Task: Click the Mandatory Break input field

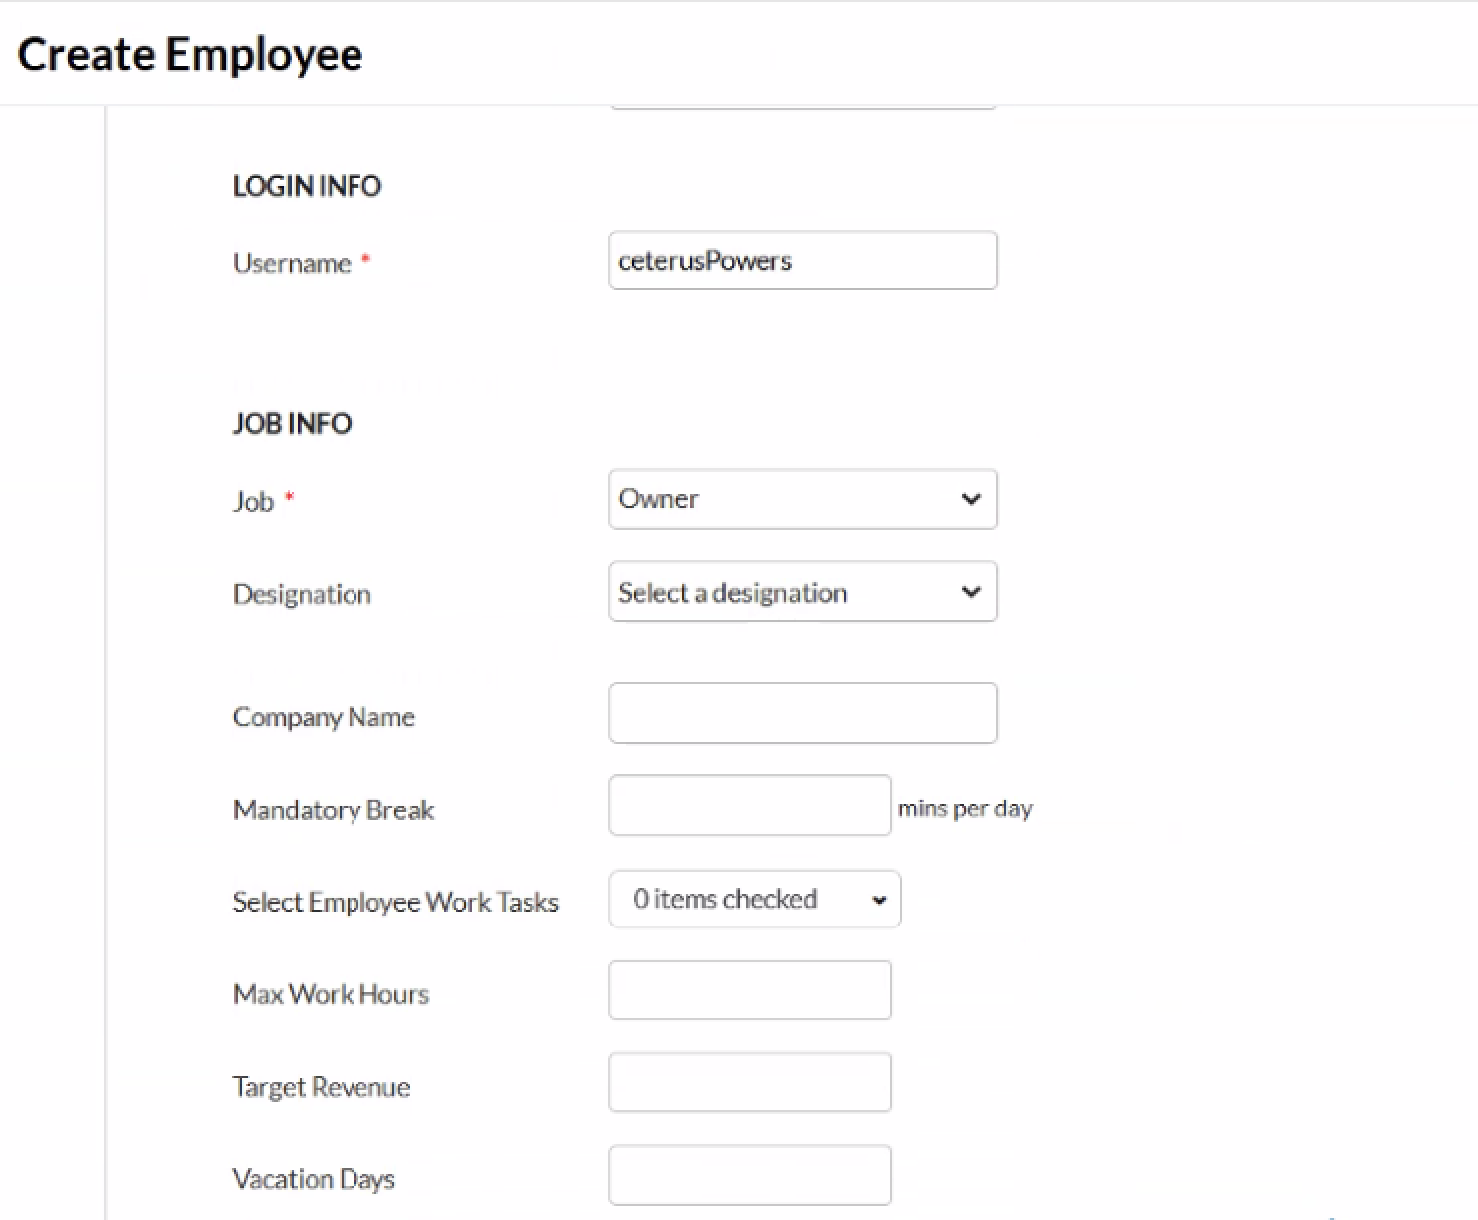Action: pos(749,805)
